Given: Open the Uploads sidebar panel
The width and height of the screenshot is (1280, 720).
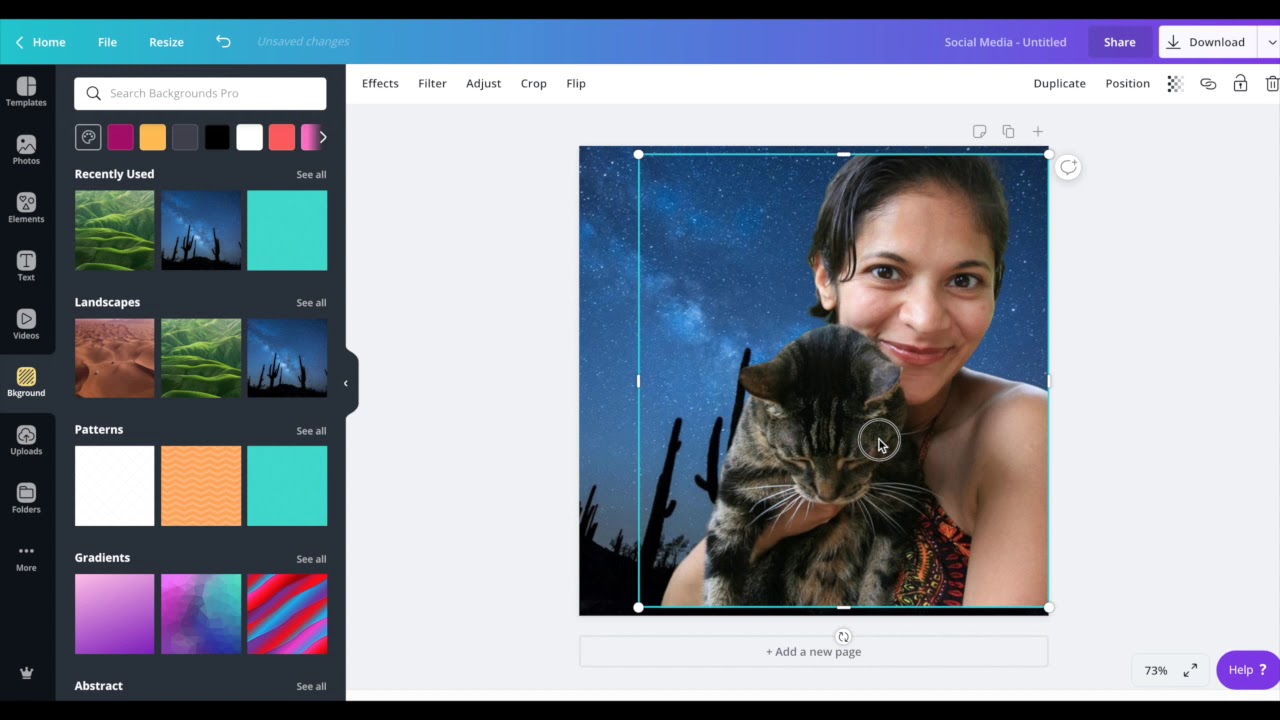Looking at the screenshot, I should (x=26, y=440).
